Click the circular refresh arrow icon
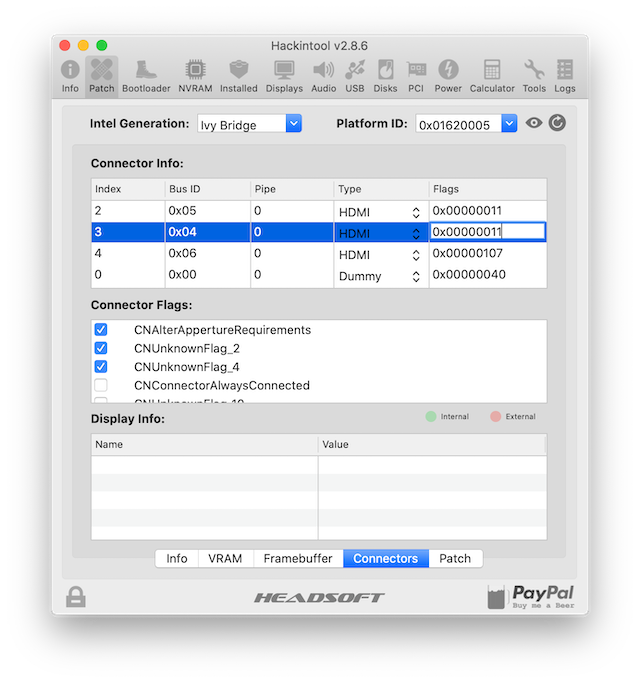Viewport: 640px width, 683px height. (x=557, y=123)
